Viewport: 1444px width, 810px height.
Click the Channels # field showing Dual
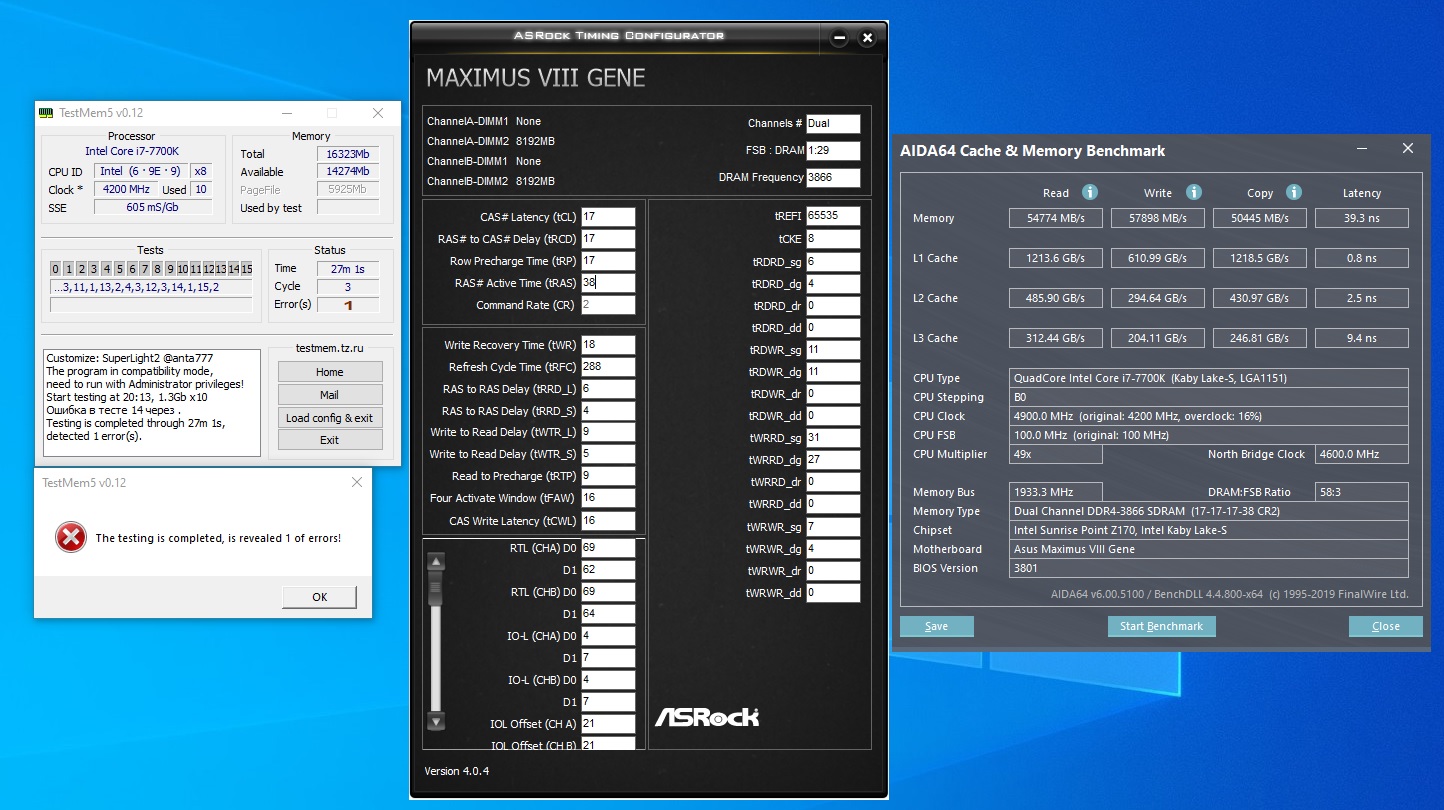[x=833, y=124]
